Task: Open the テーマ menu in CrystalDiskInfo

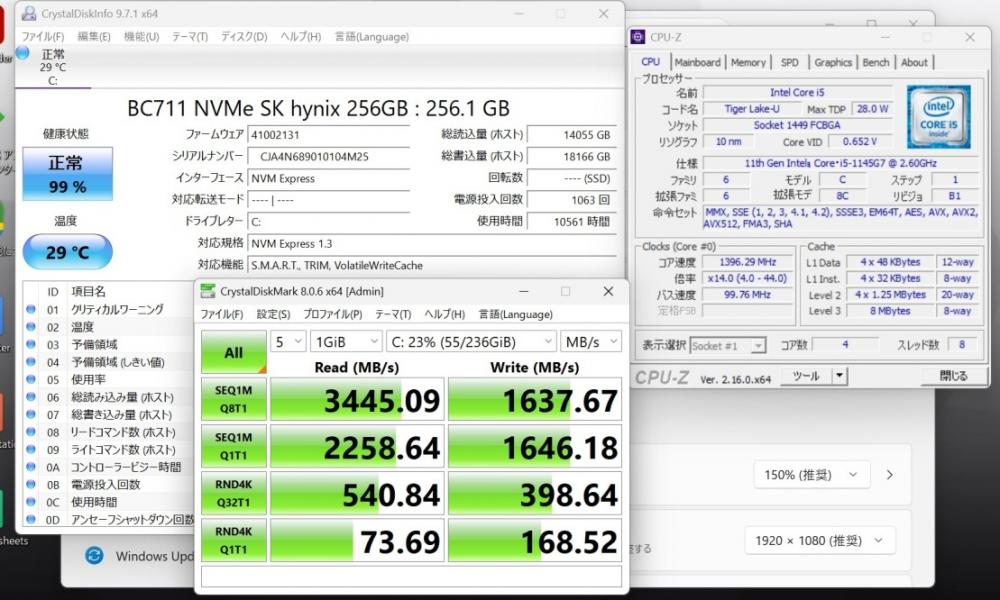Action: [x=189, y=37]
